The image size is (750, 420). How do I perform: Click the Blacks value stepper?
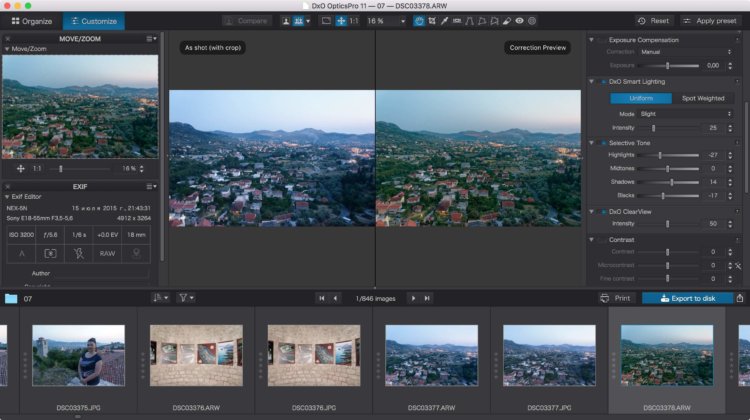(730, 196)
